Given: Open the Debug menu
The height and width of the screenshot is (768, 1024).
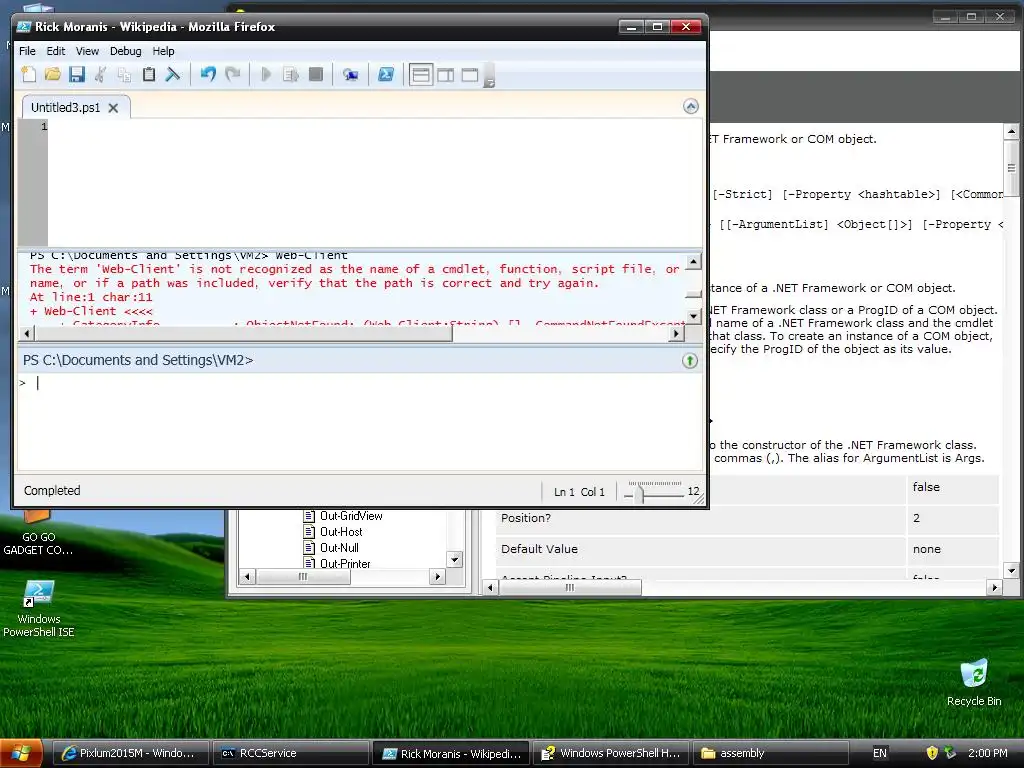Looking at the screenshot, I should (x=125, y=51).
